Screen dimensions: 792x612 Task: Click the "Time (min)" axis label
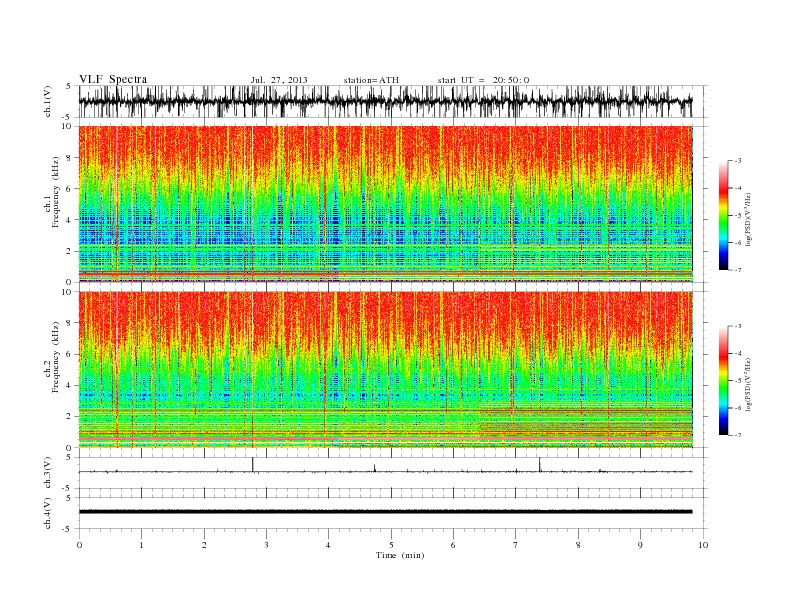pos(400,555)
